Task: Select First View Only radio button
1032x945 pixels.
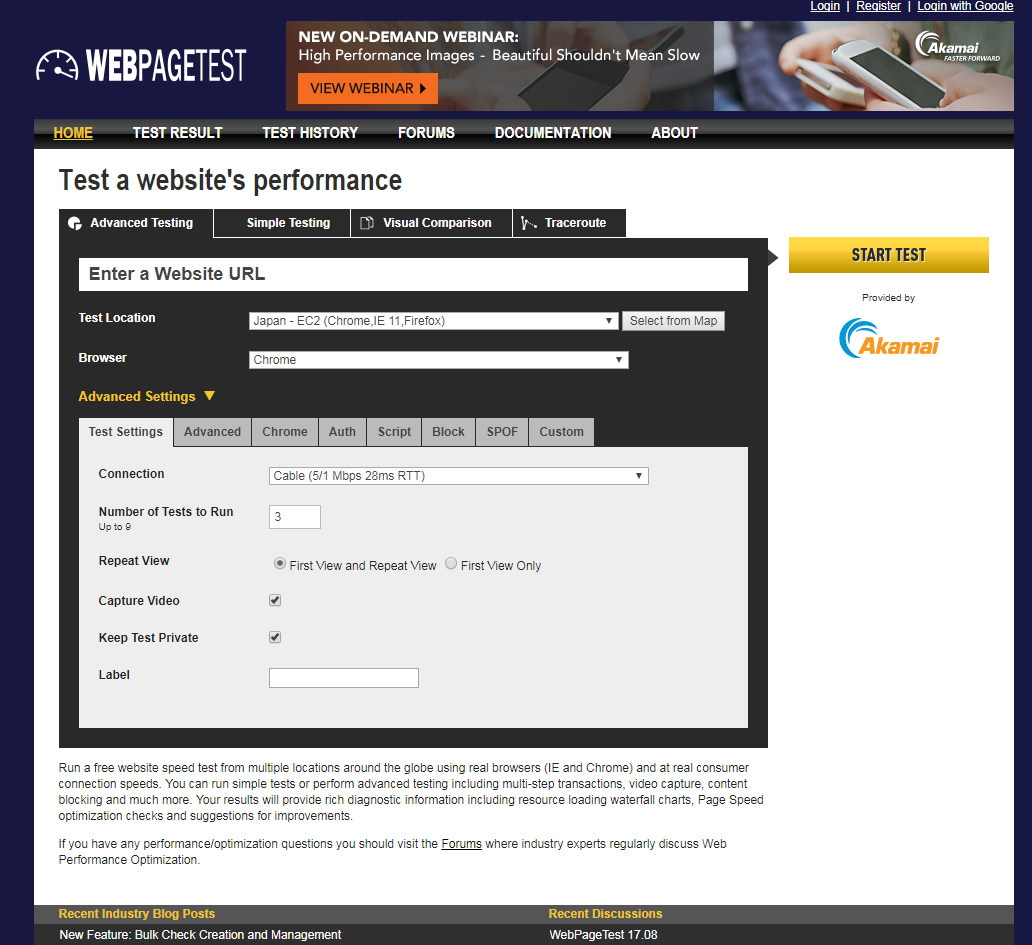Action: point(451,564)
